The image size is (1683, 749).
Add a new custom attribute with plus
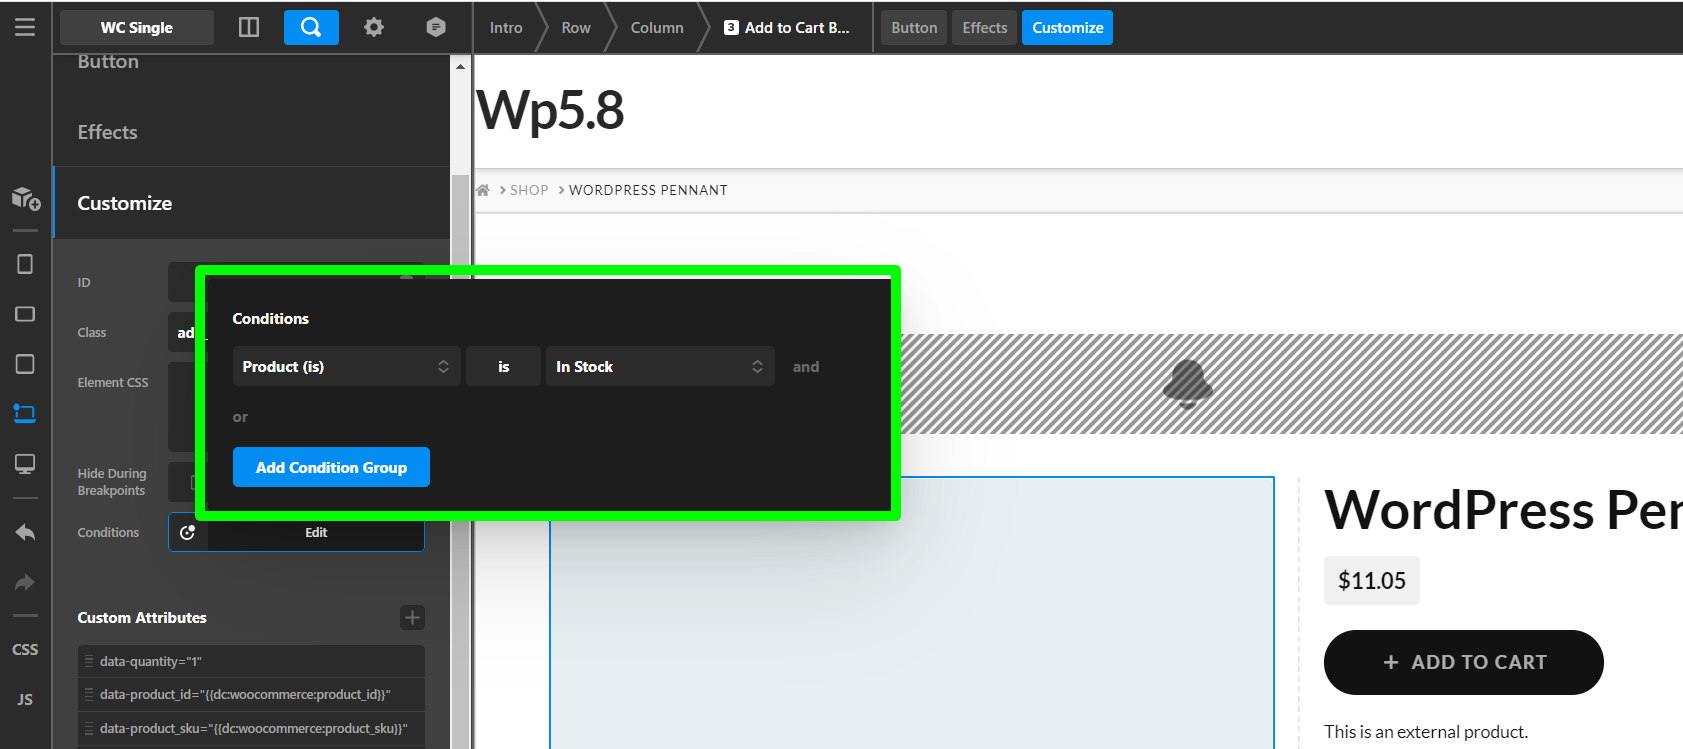(412, 618)
